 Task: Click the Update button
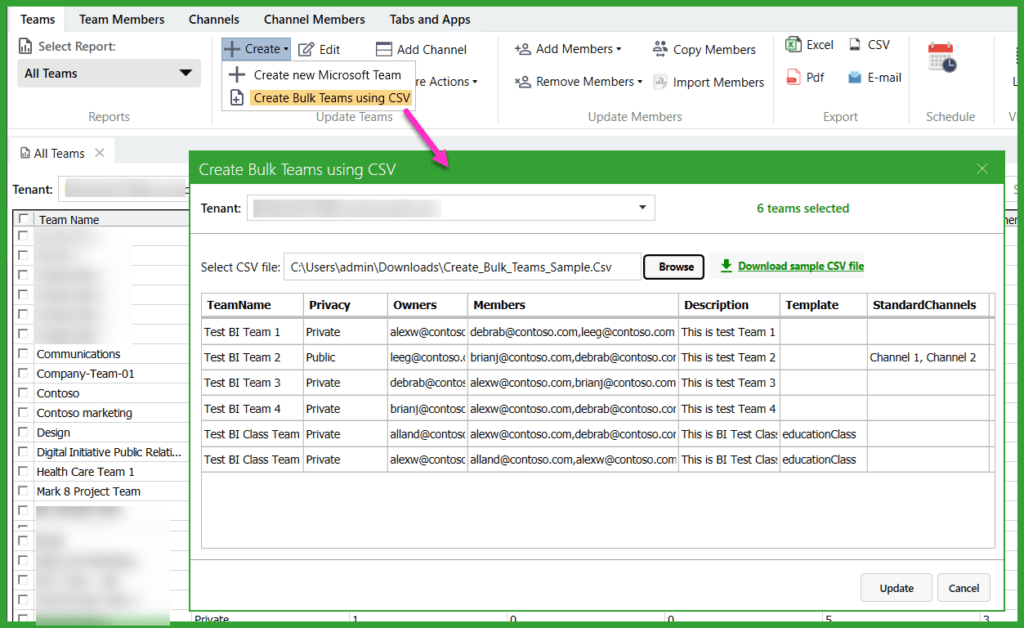coord(896,588)
